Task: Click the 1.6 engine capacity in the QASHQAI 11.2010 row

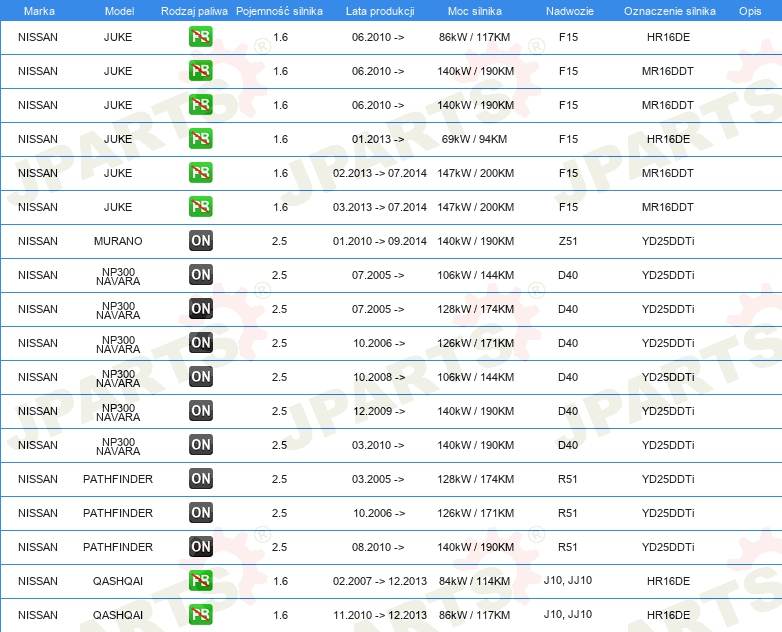Action: [x=280, y=615]
